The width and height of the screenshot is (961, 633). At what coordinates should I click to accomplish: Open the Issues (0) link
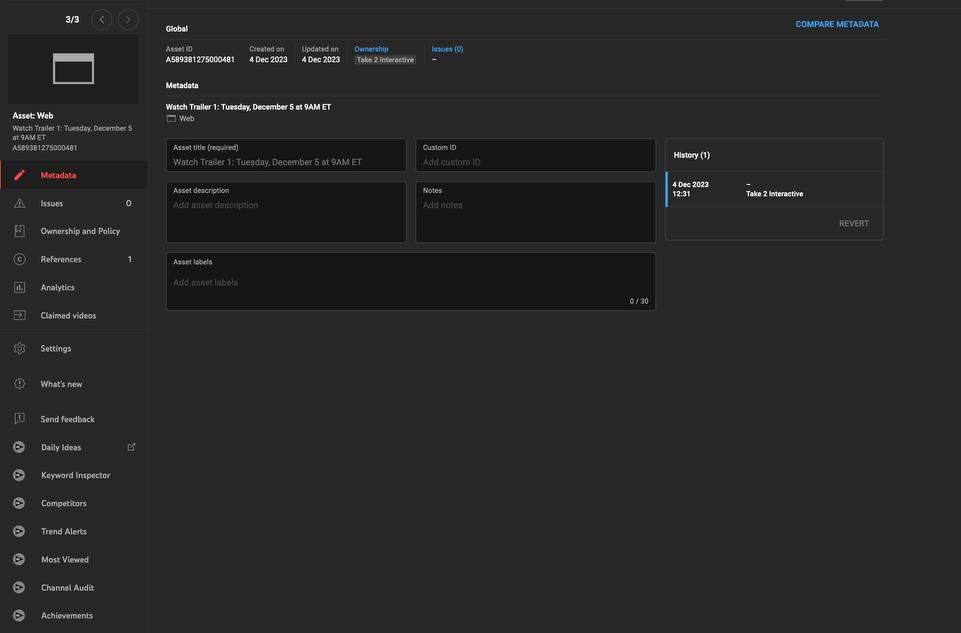point(447,49)
